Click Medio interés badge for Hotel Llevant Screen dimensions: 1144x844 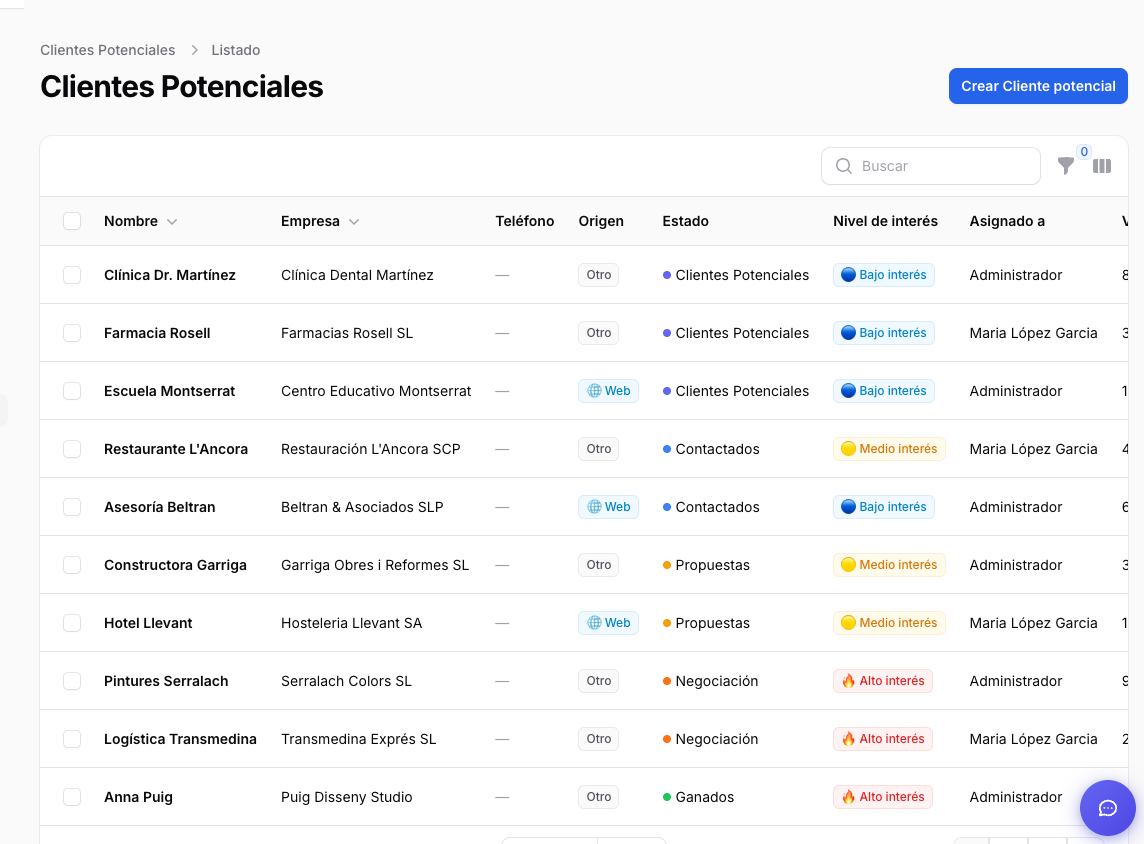889,623
